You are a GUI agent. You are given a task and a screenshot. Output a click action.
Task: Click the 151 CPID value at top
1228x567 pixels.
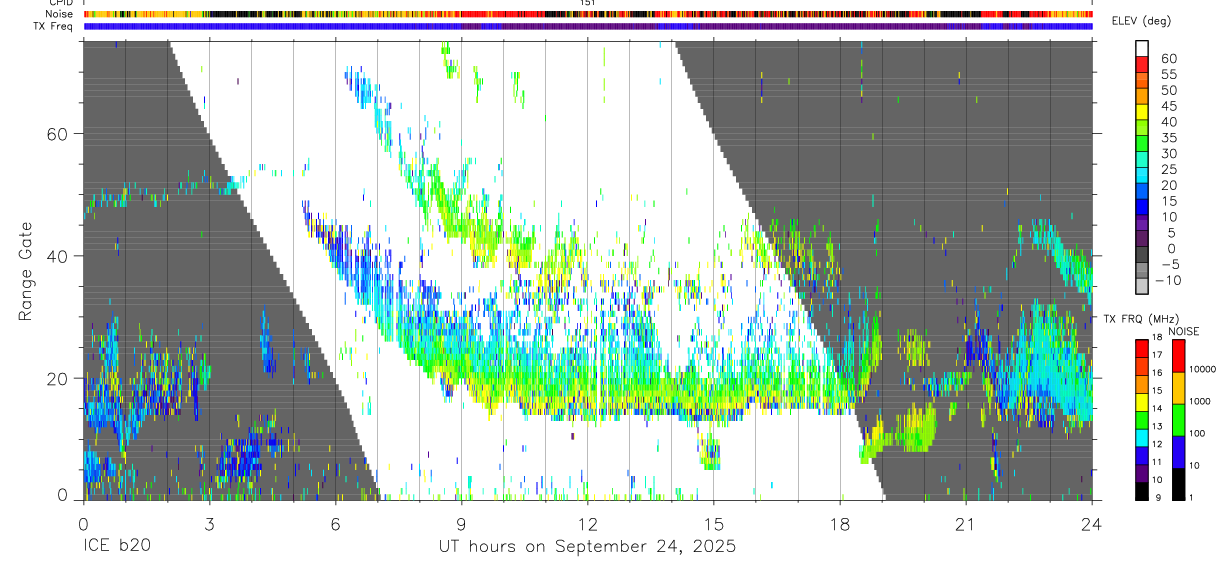588,3
